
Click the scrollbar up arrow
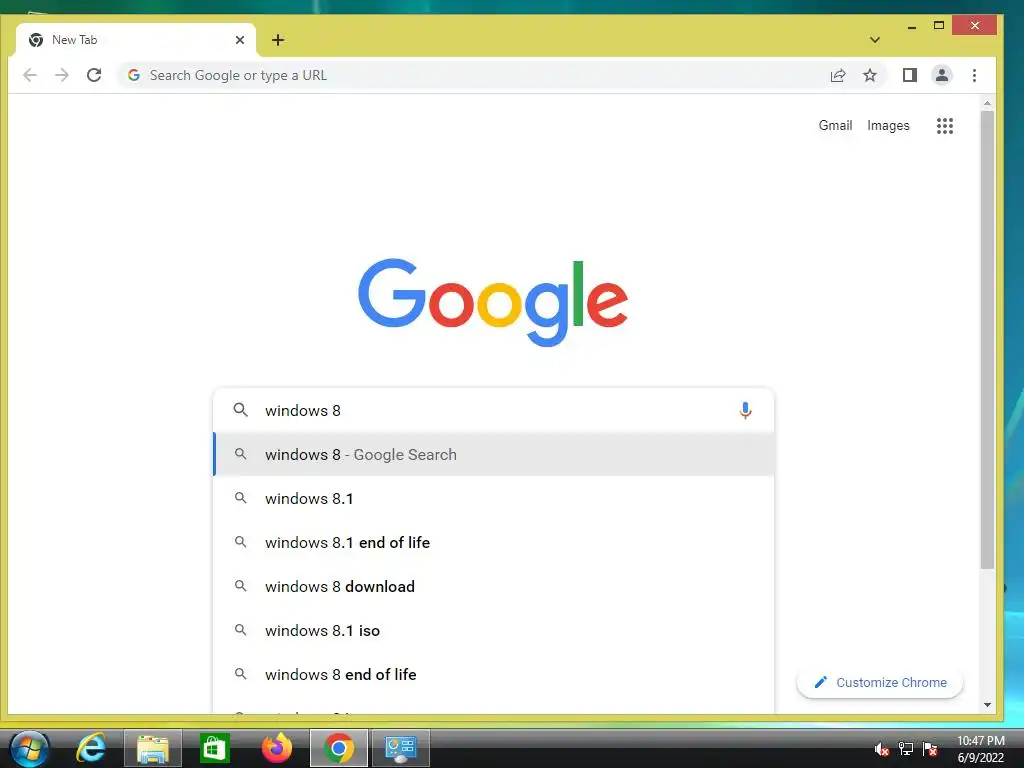tap(987, 103)
